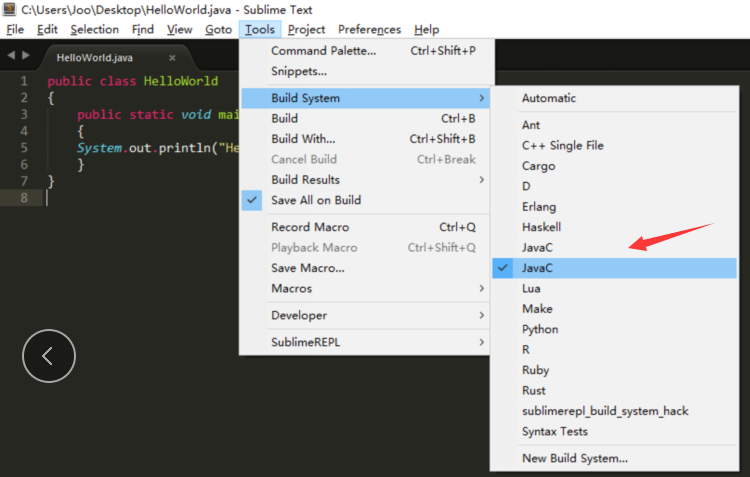Open the SublimeREPL submenu
This screenshot has width=750, height=477.
(365, 342)
